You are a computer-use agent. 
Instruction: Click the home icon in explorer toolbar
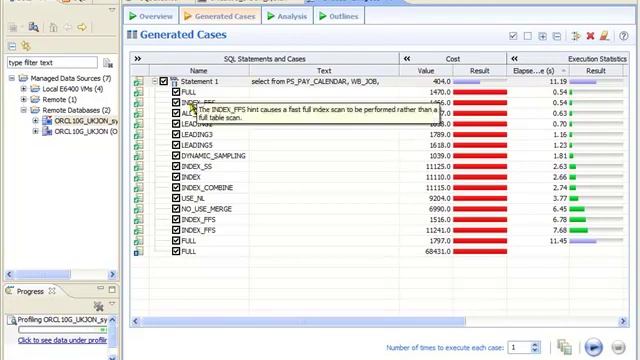point(53,27)
